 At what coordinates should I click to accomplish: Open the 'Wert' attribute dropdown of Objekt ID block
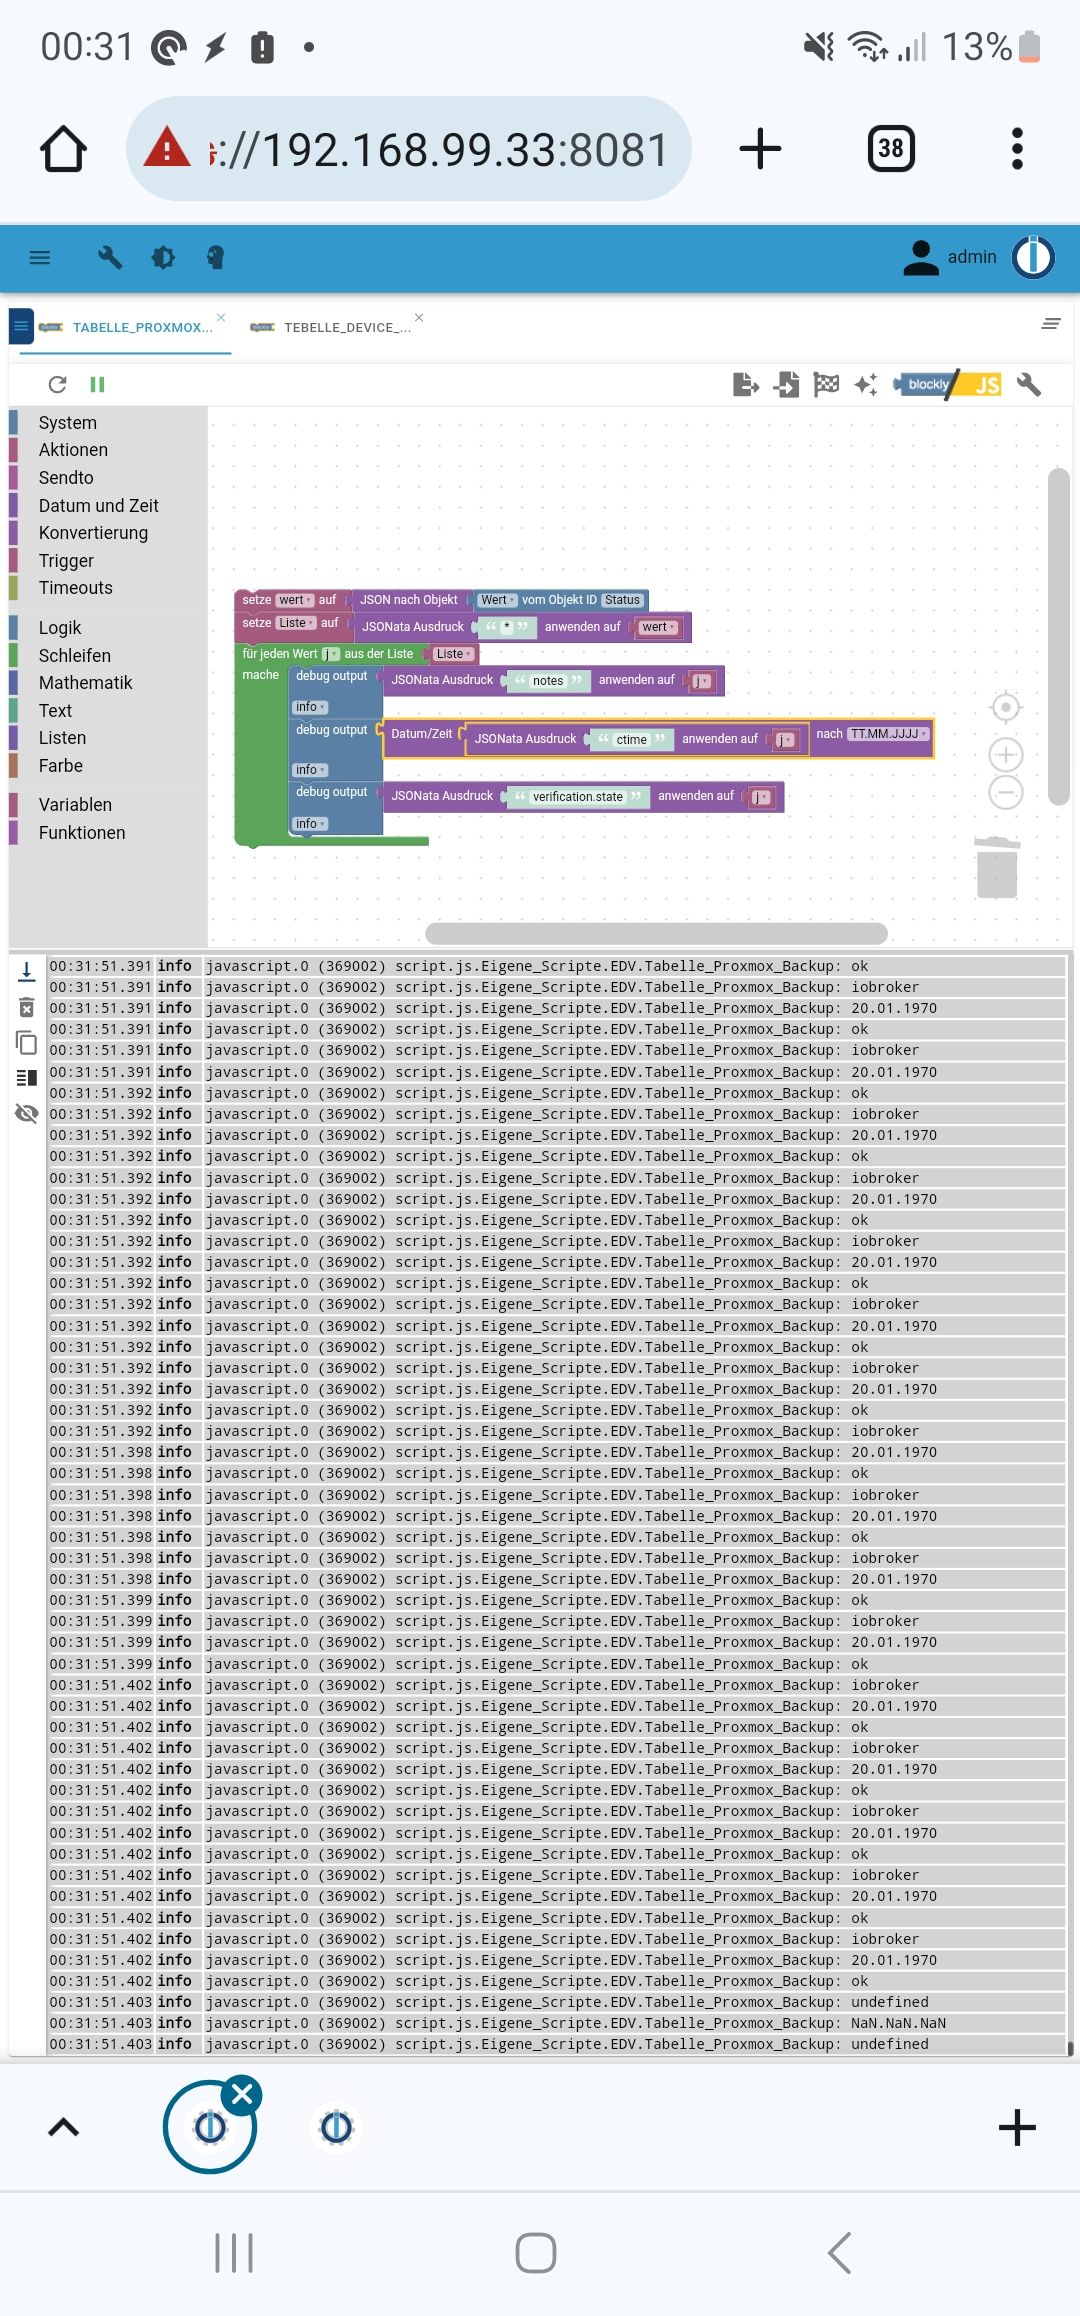pos(497,600)
